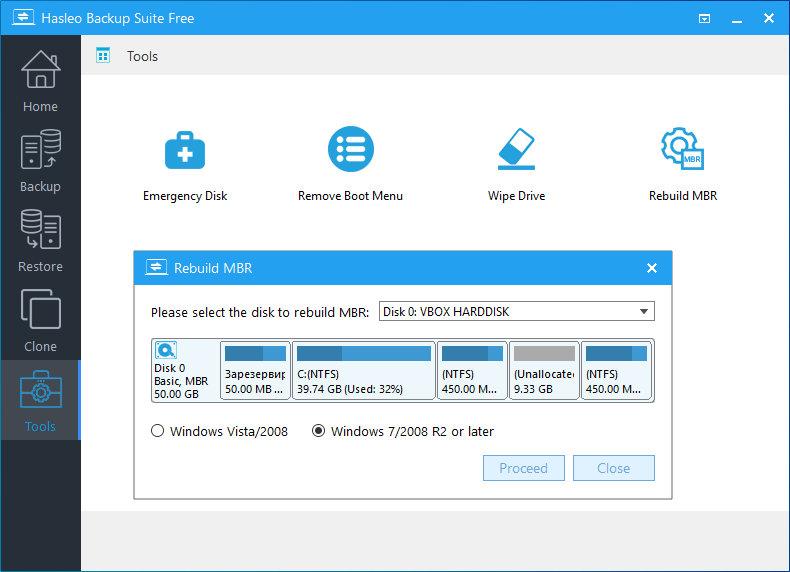790x572 pixels.
Task: Open the Rebuild MBR tool
Action: 683,164
